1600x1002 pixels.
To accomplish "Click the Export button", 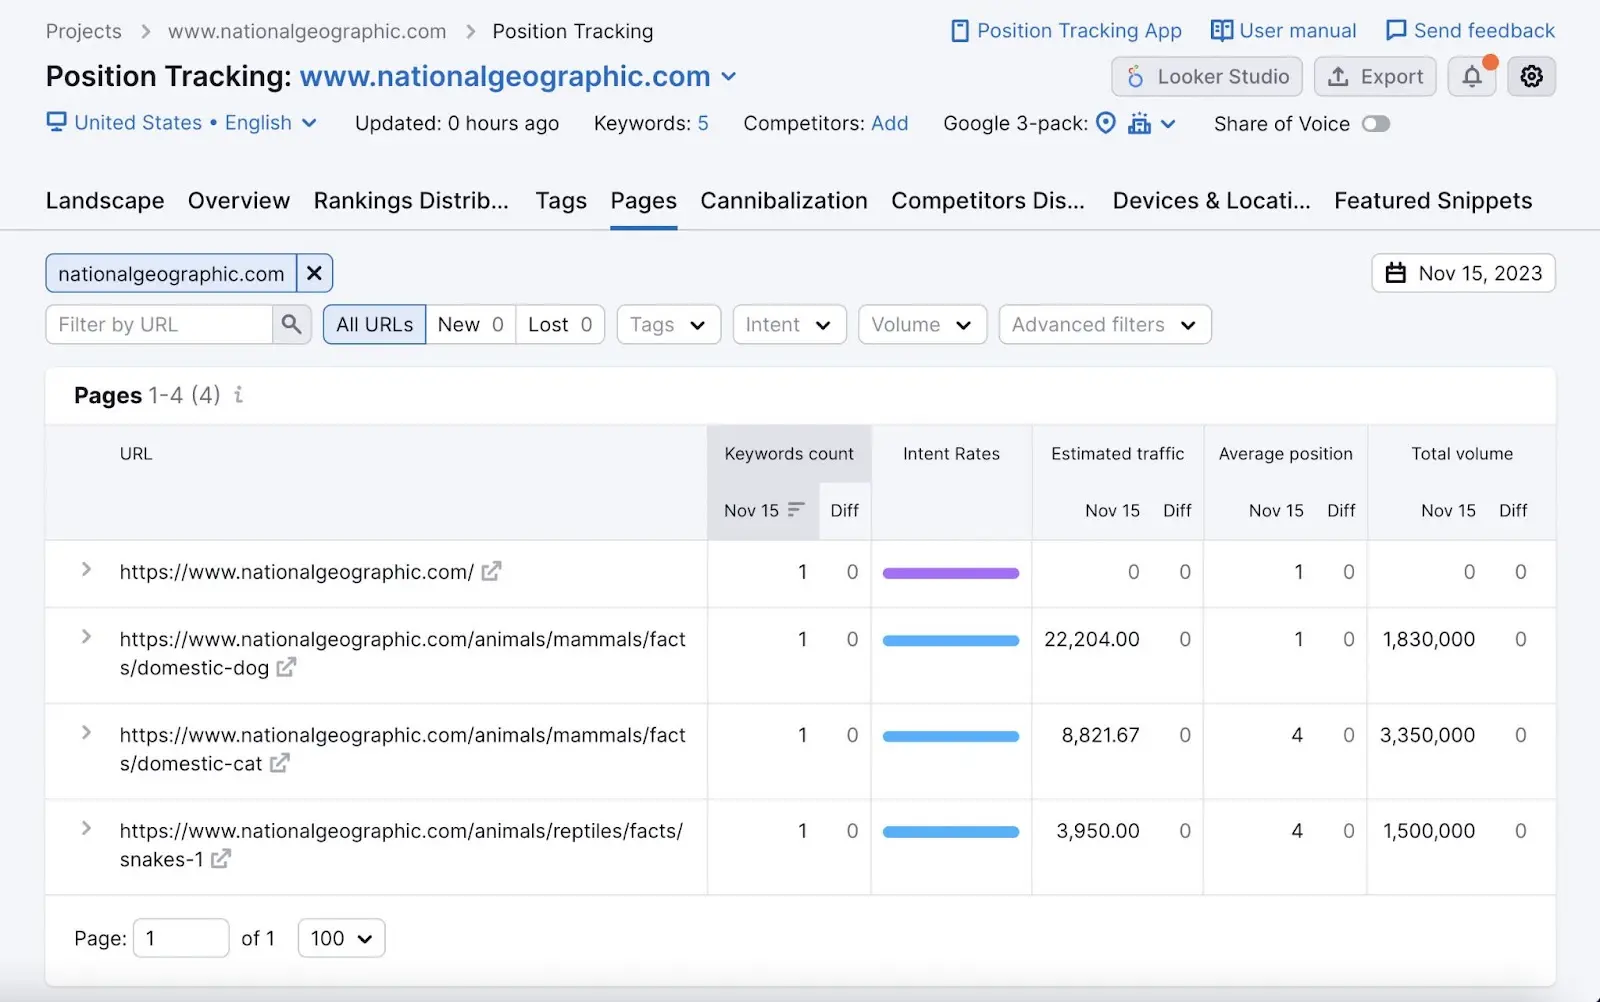I will click(x=1375, y=77).
